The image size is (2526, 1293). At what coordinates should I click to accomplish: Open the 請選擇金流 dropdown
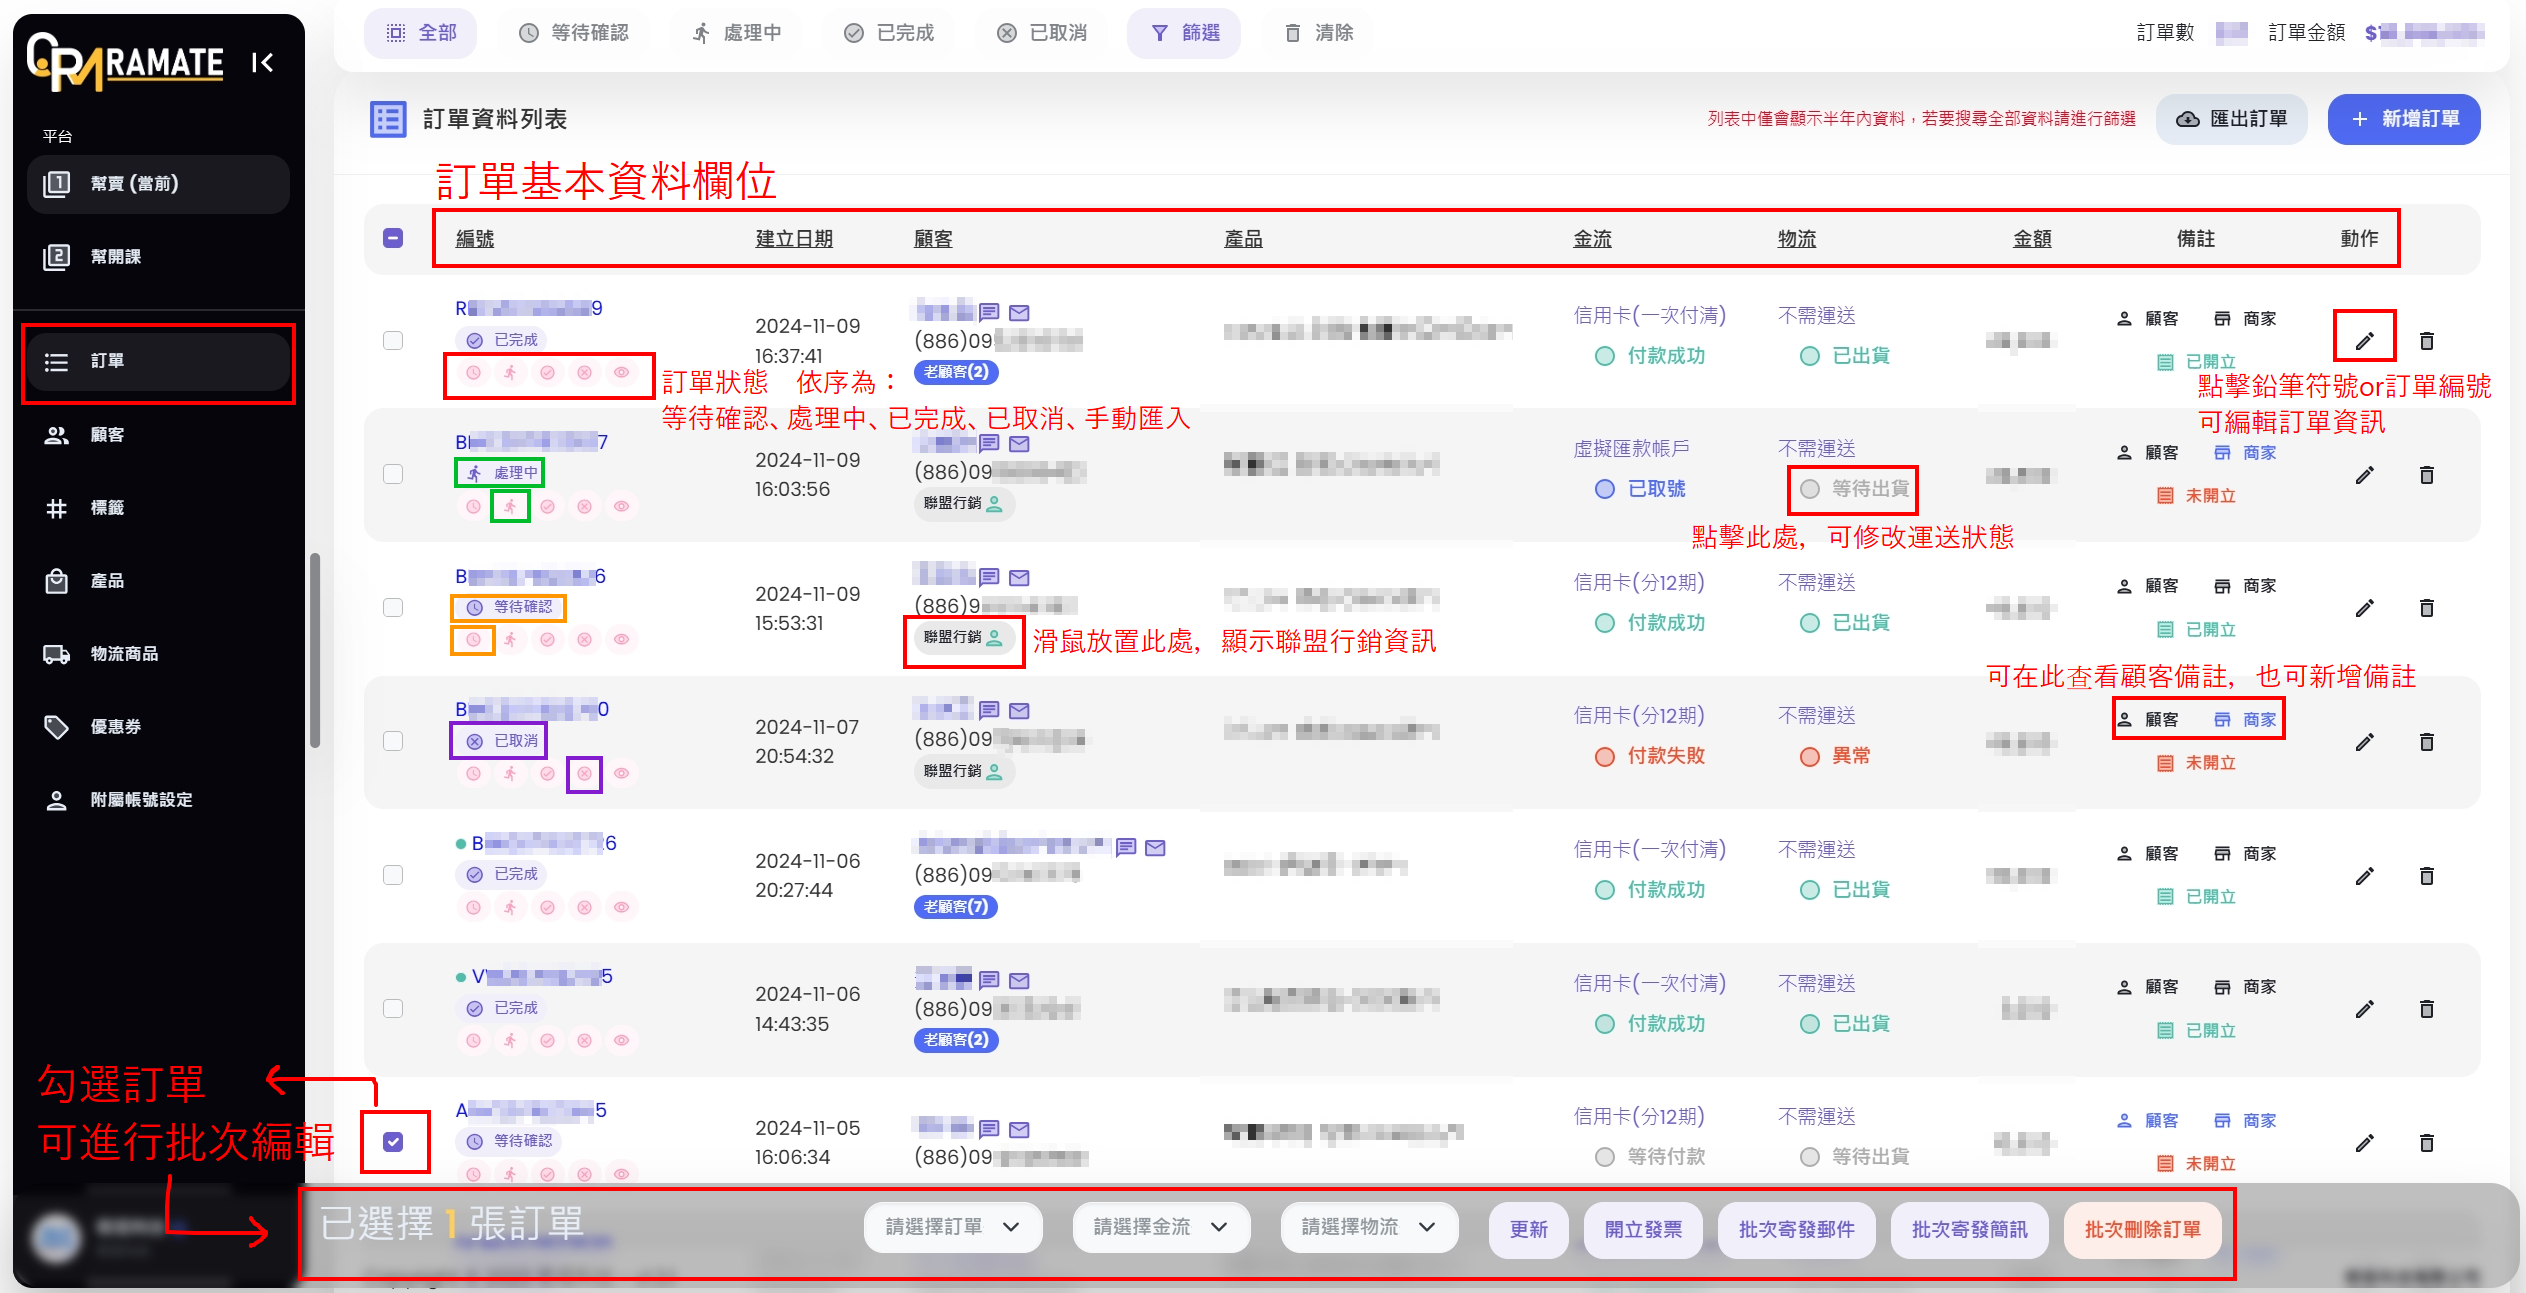click(1160, 1227)
